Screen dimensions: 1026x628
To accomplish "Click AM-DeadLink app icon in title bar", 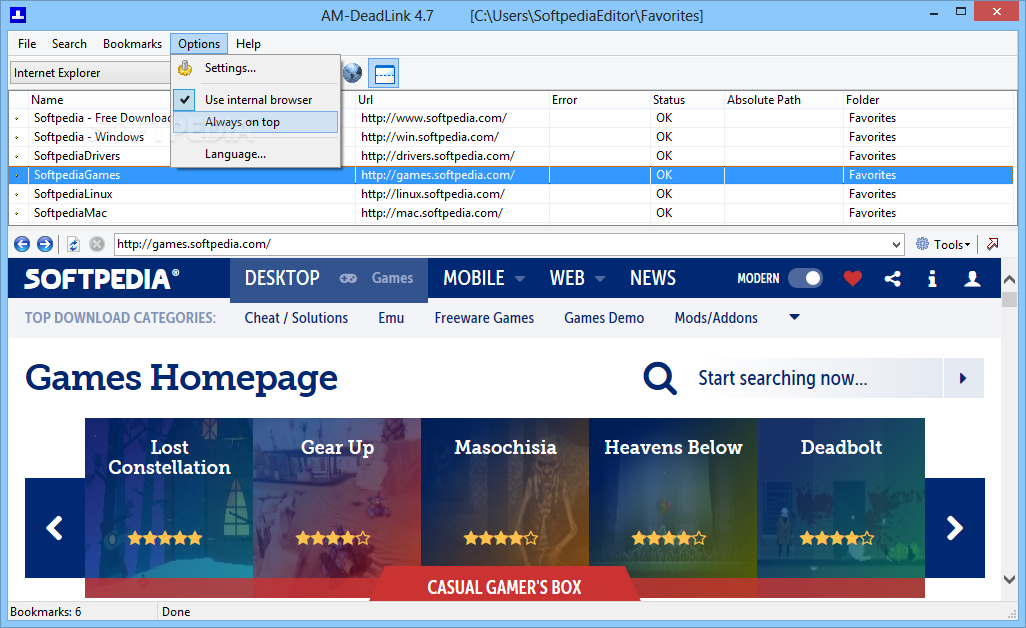I will (18, 14).
